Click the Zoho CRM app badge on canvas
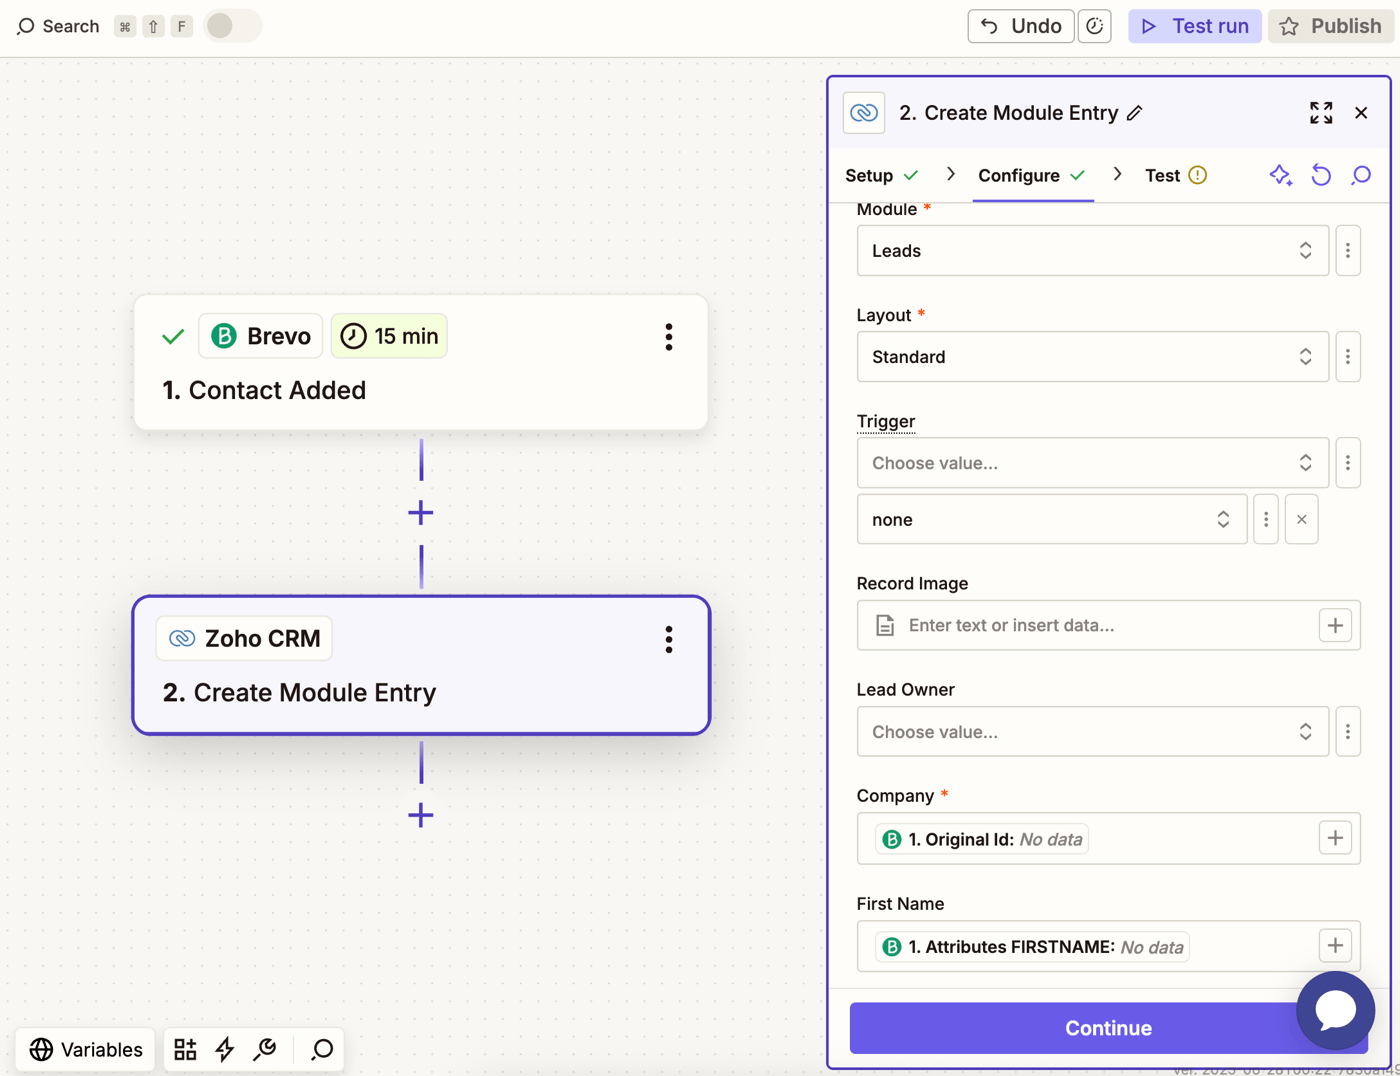Viewport: 1400px width, 1076px height. coord(245,638)
